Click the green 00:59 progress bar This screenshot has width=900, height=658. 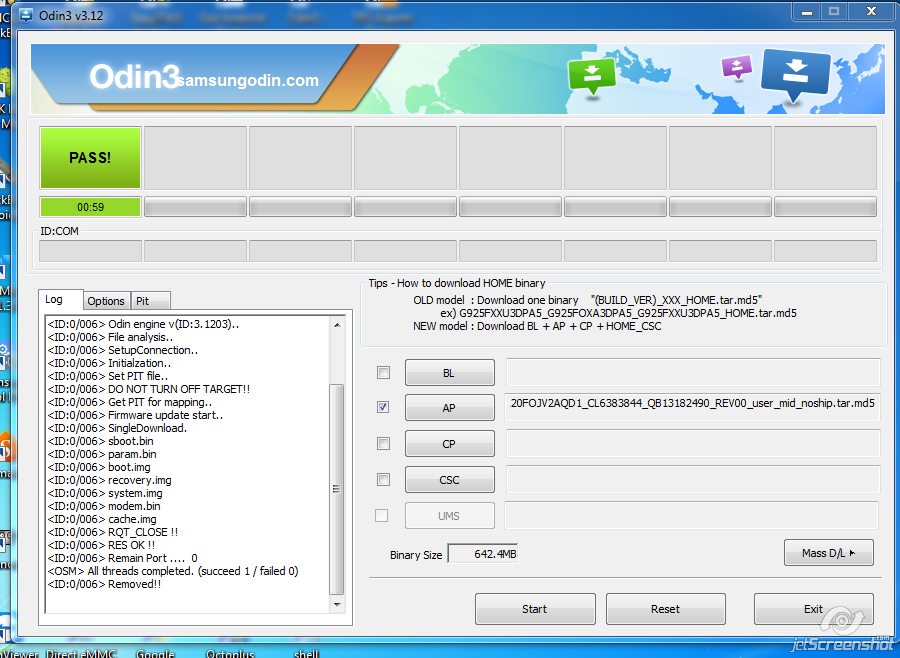tap(90, 207)
